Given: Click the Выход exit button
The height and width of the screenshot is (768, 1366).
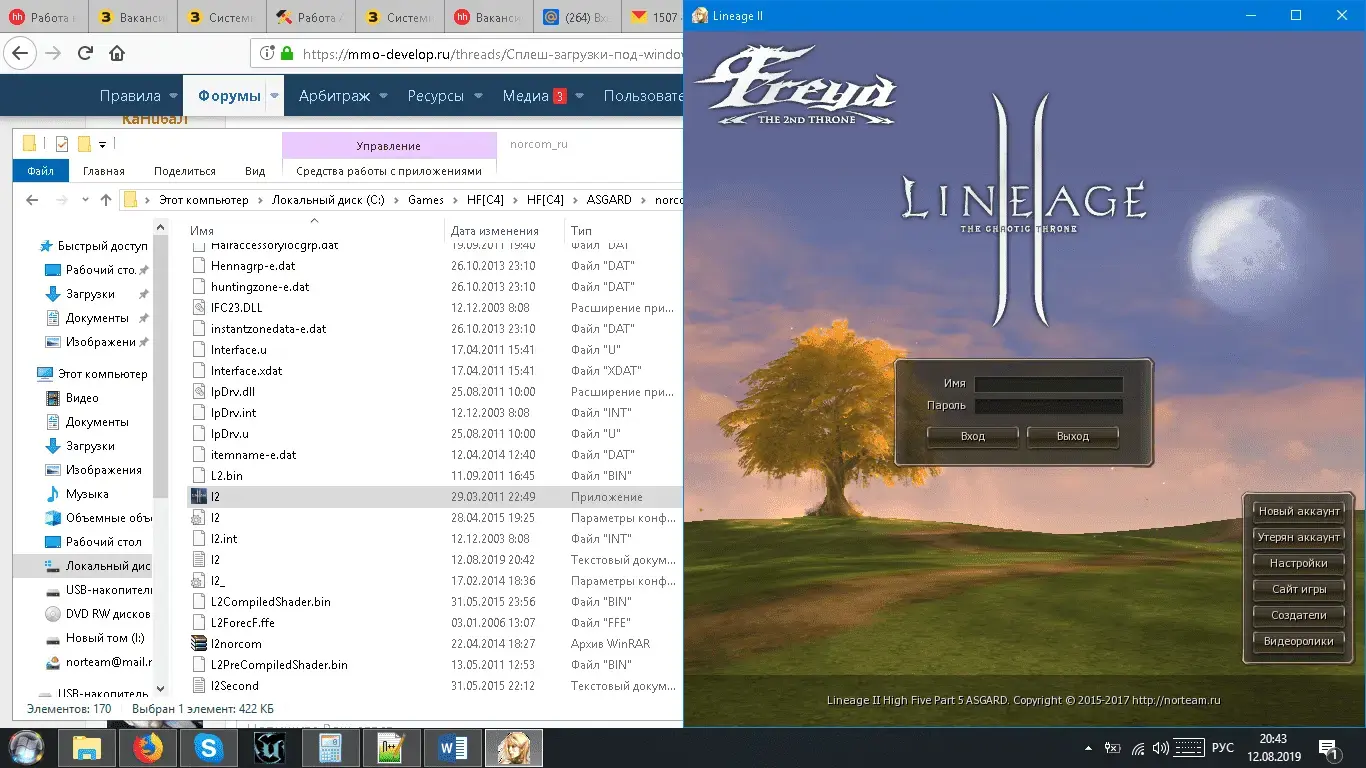Looking at the screenshot, I should coord(1072,436).
